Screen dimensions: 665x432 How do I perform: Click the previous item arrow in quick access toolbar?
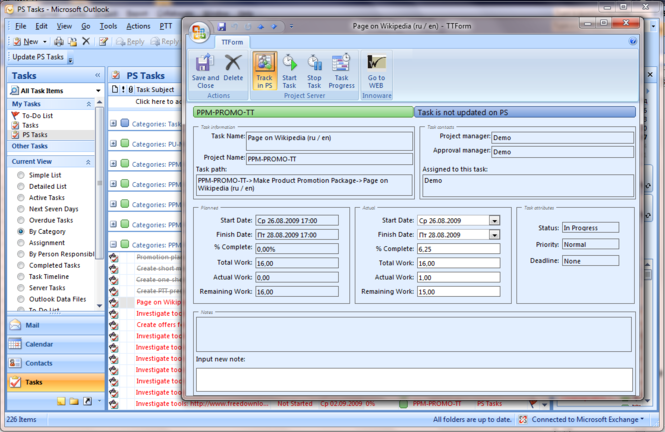coord(261,27)
